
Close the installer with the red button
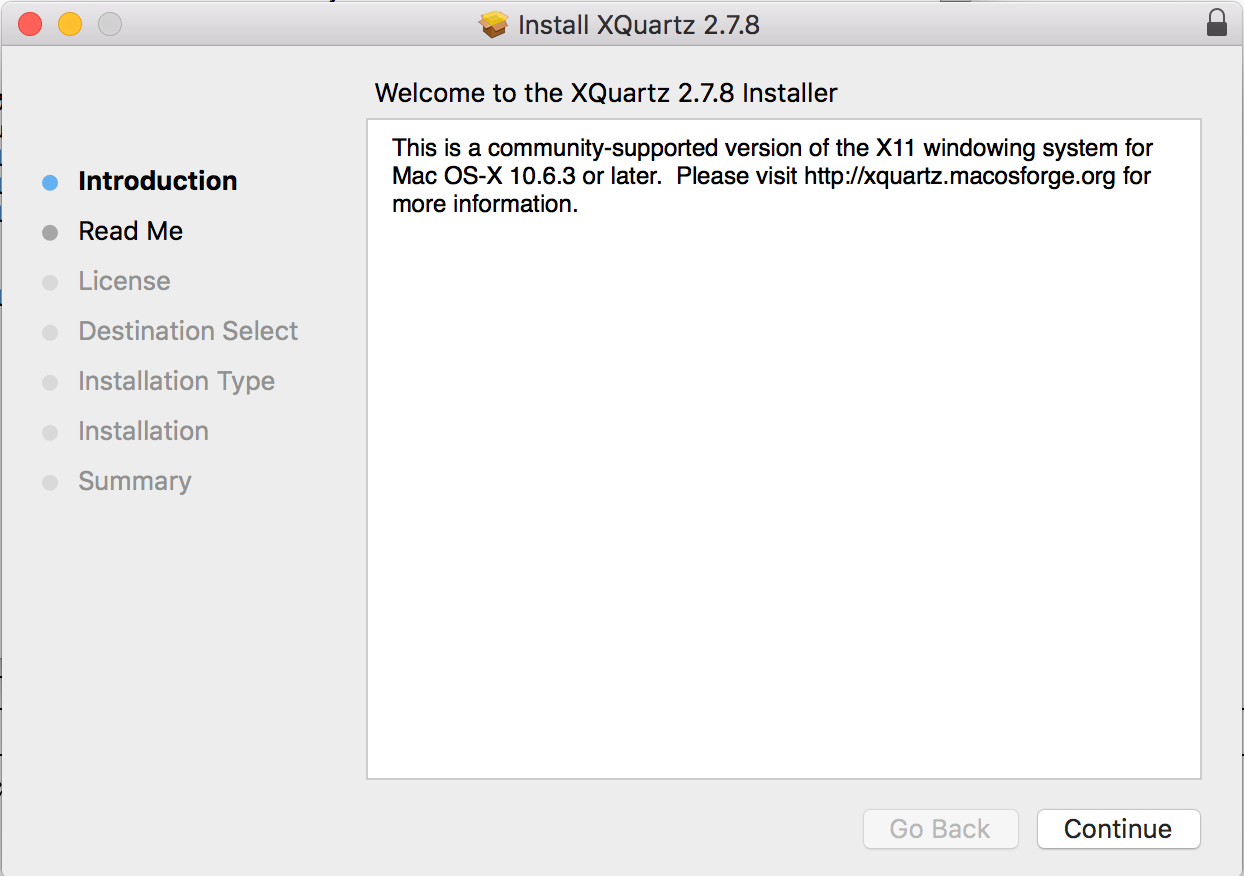[30, 24]
